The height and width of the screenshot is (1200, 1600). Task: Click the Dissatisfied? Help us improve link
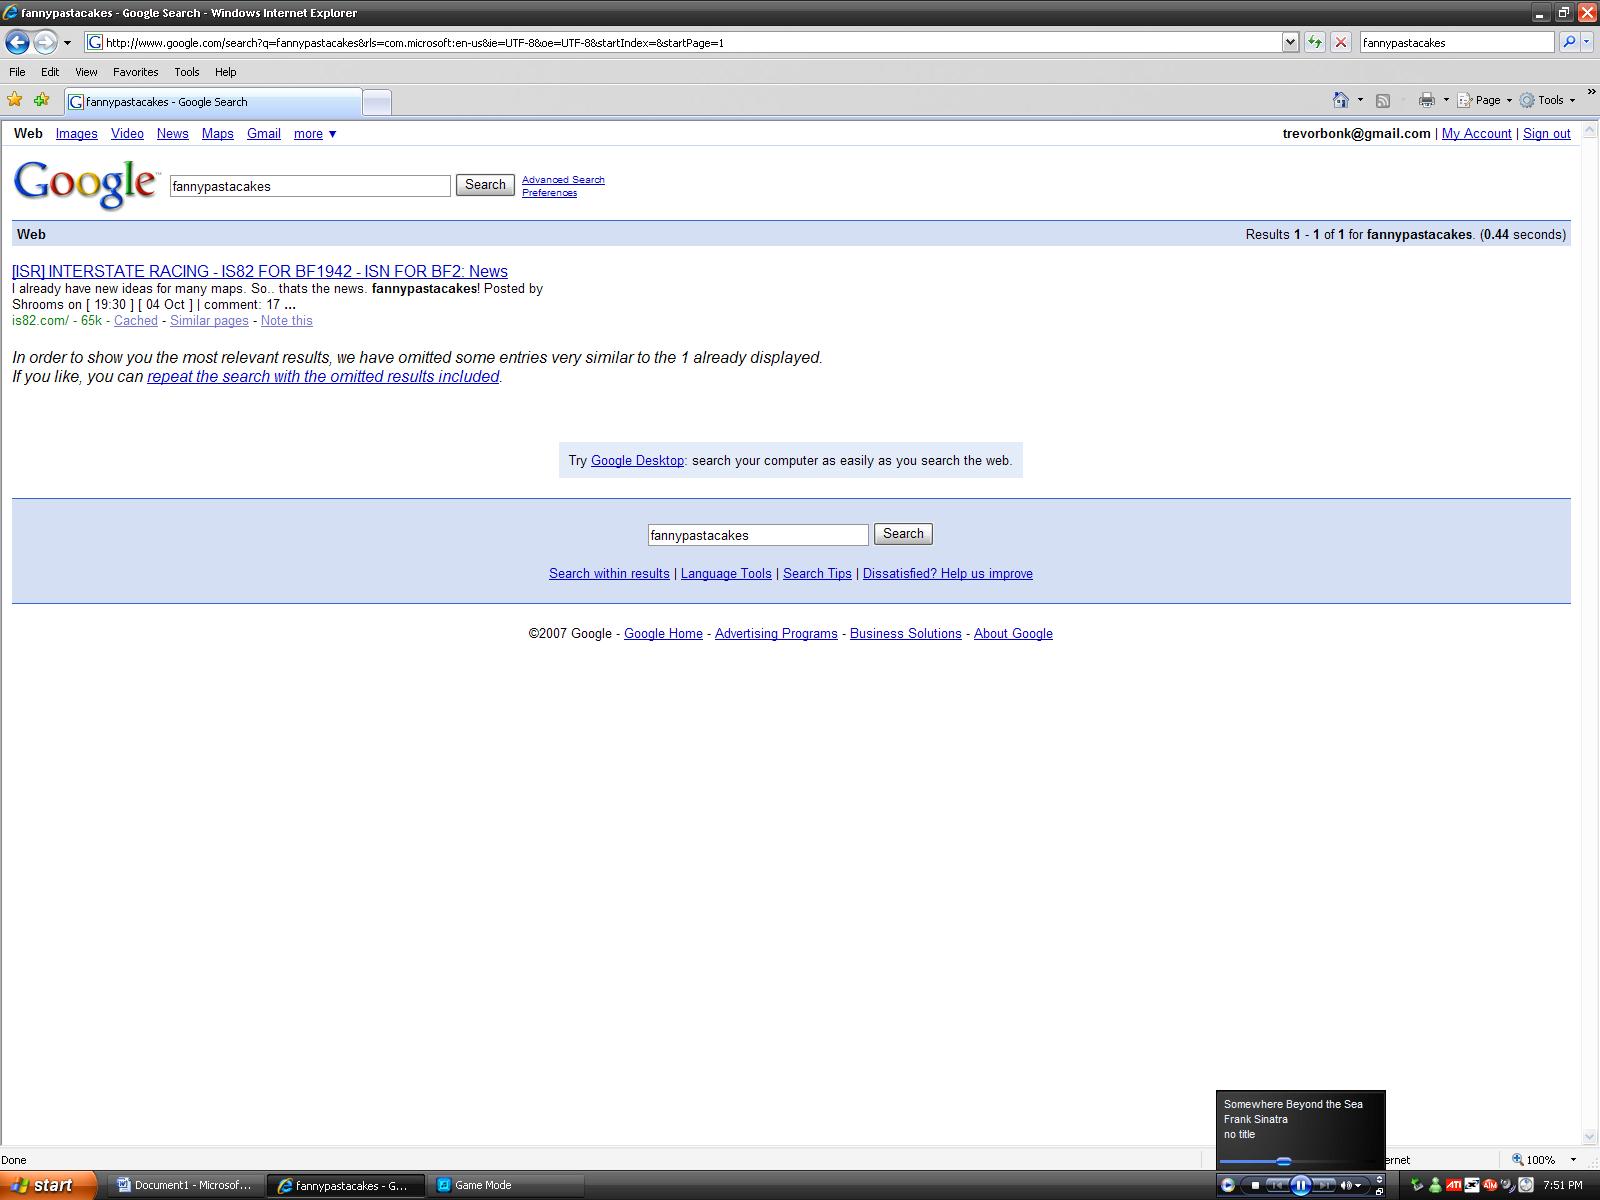point(948,573)
